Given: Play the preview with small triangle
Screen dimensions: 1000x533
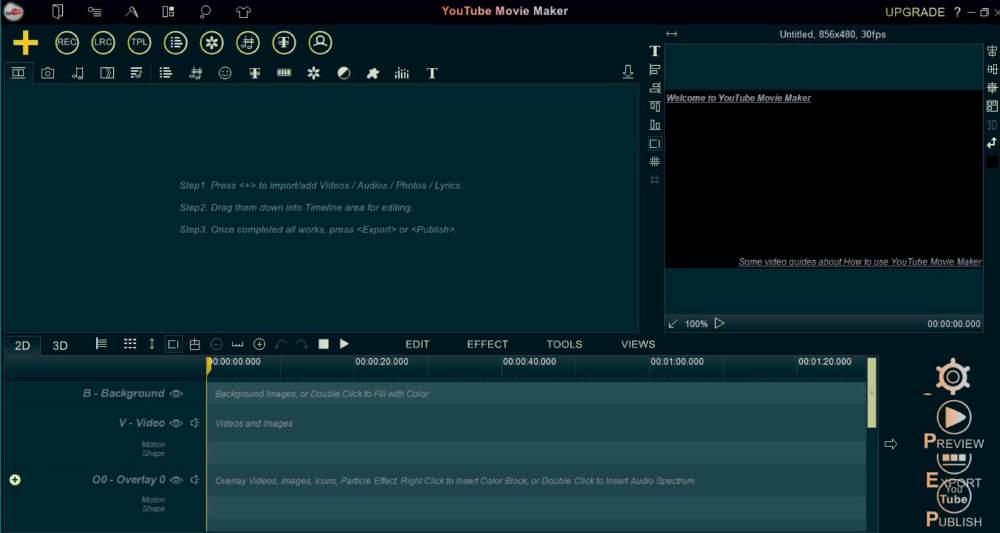Looking at the screenshot, I should [719, 323].
